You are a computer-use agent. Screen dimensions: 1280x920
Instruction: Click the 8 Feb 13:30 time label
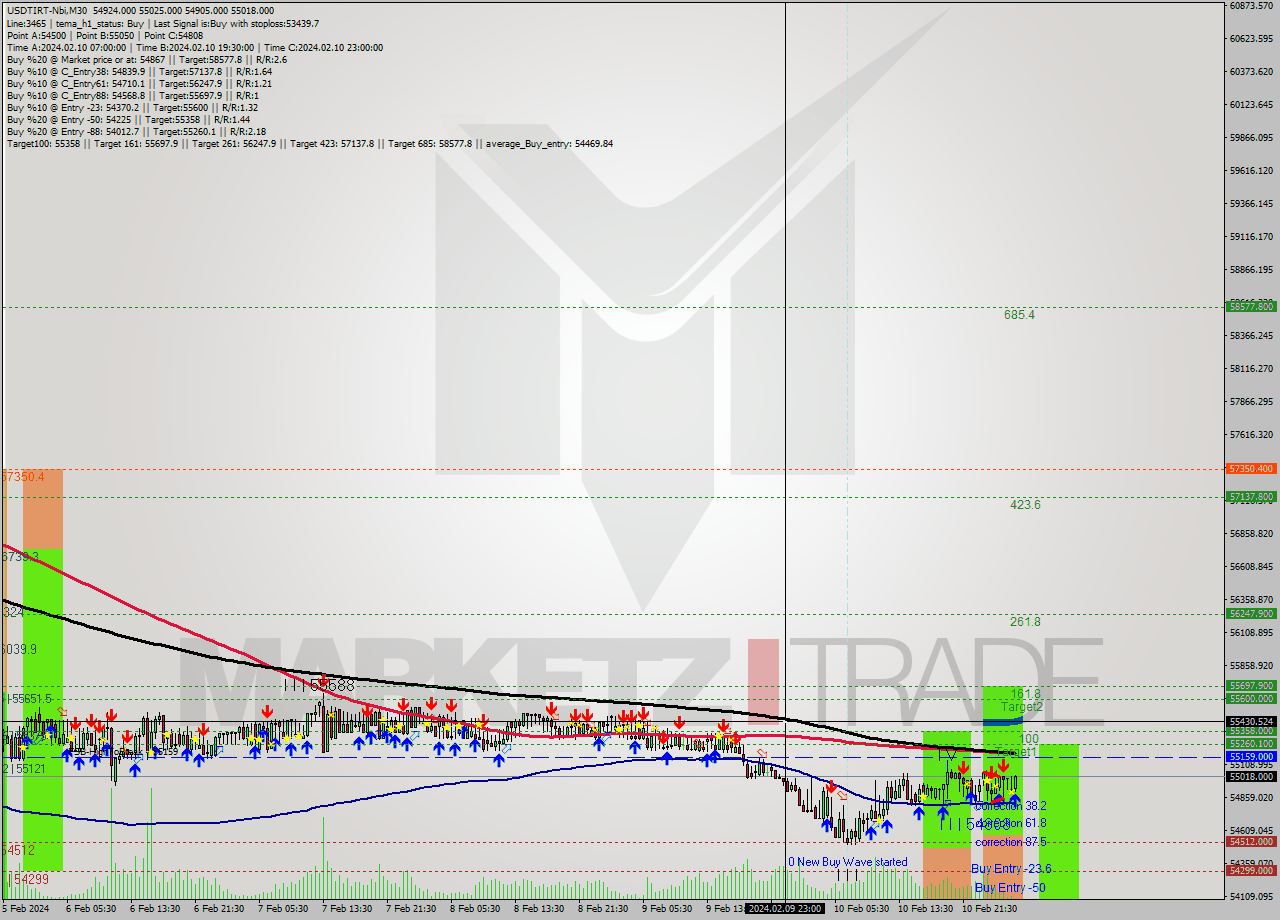pos(539,909)
